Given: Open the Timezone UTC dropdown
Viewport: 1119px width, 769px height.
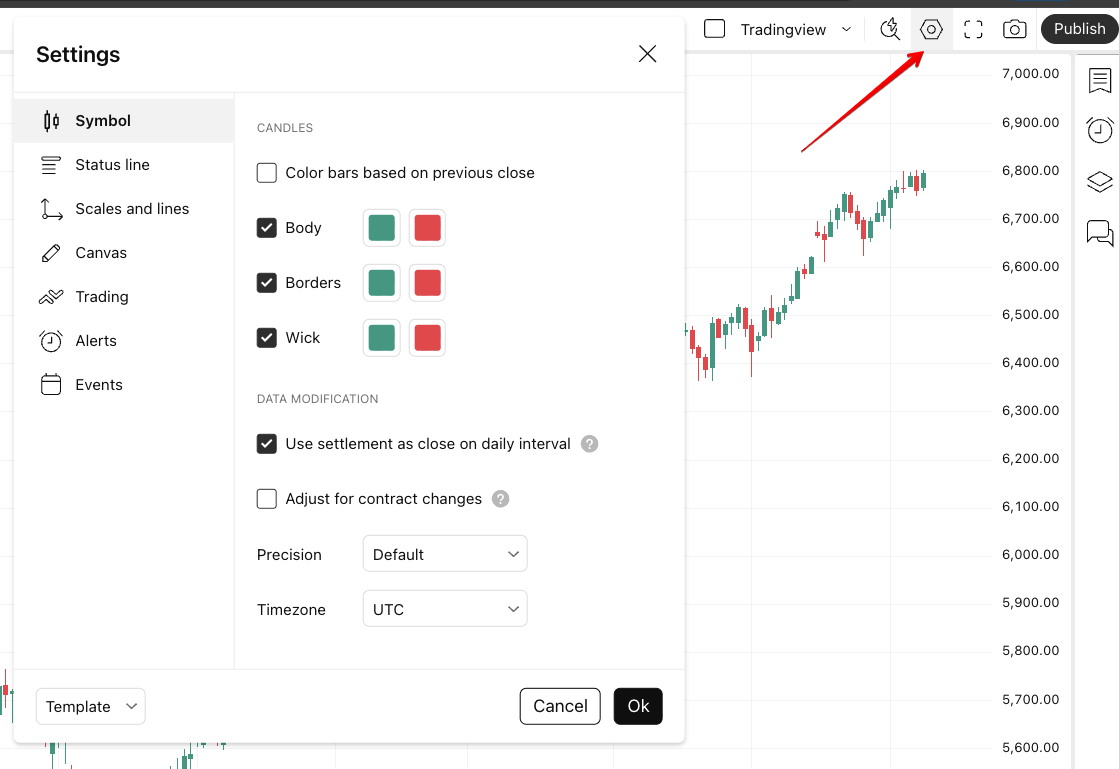Looking at the screenshot, I should pyautogui.click(x=445, y=609).
